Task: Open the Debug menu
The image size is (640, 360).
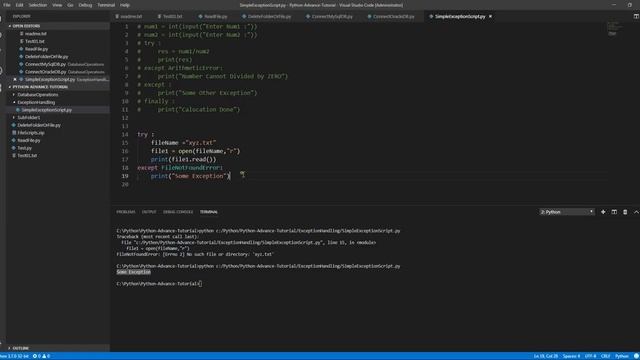Action: (85, 5)
